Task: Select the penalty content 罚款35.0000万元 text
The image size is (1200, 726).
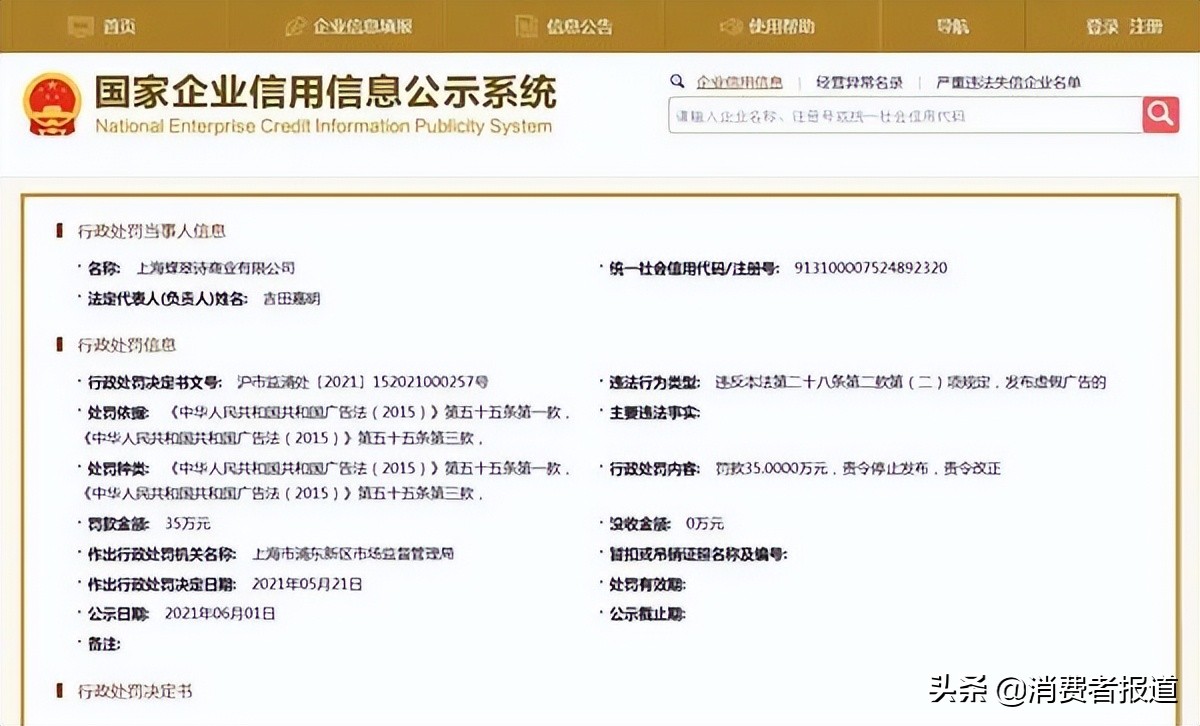Action: pos(858,468)
